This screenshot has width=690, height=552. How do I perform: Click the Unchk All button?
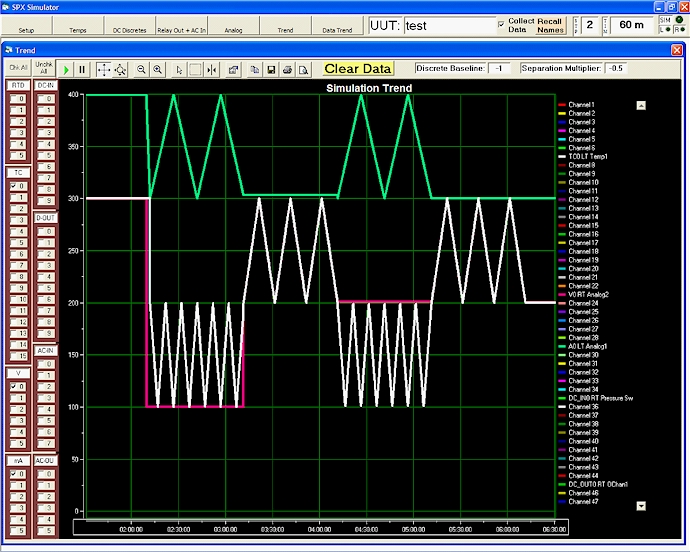pyautogui.click(x=44, y=68)
